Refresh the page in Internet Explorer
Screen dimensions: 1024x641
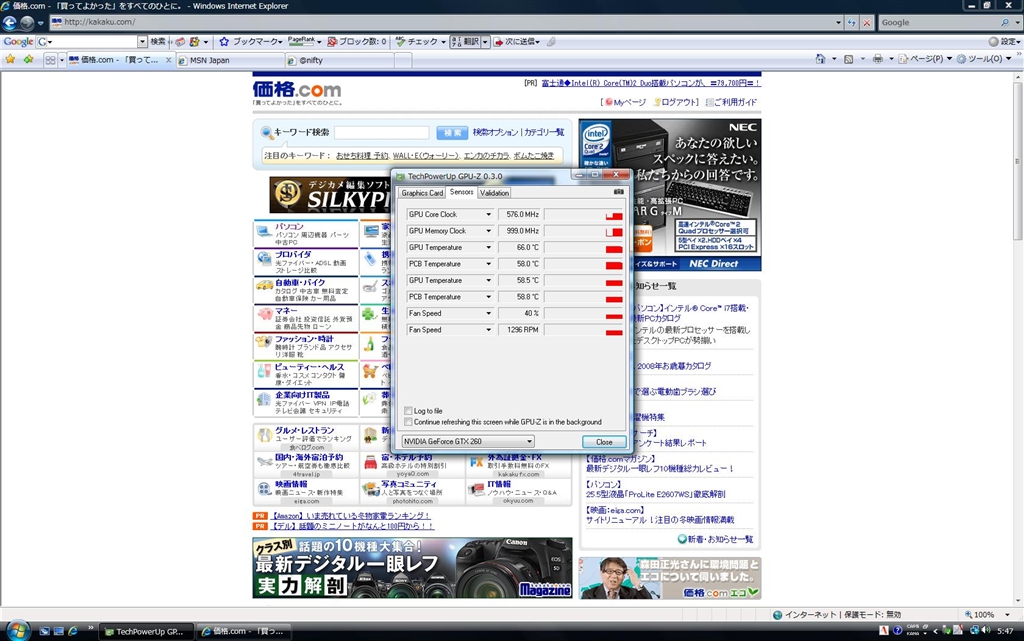coord(852,23)
